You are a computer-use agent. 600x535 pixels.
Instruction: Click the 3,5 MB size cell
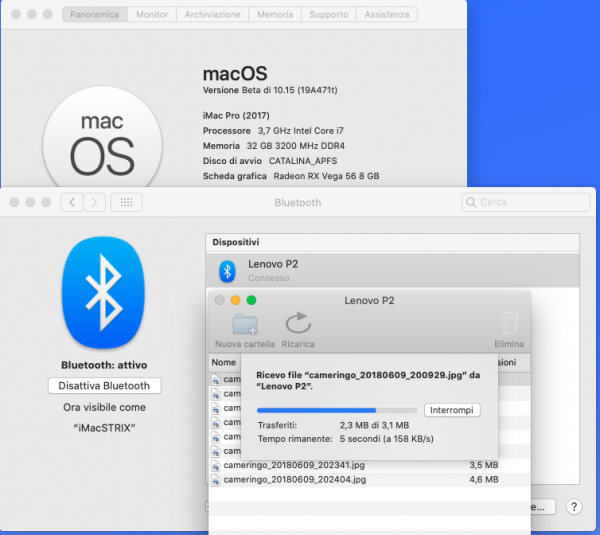tap(484, 465)
